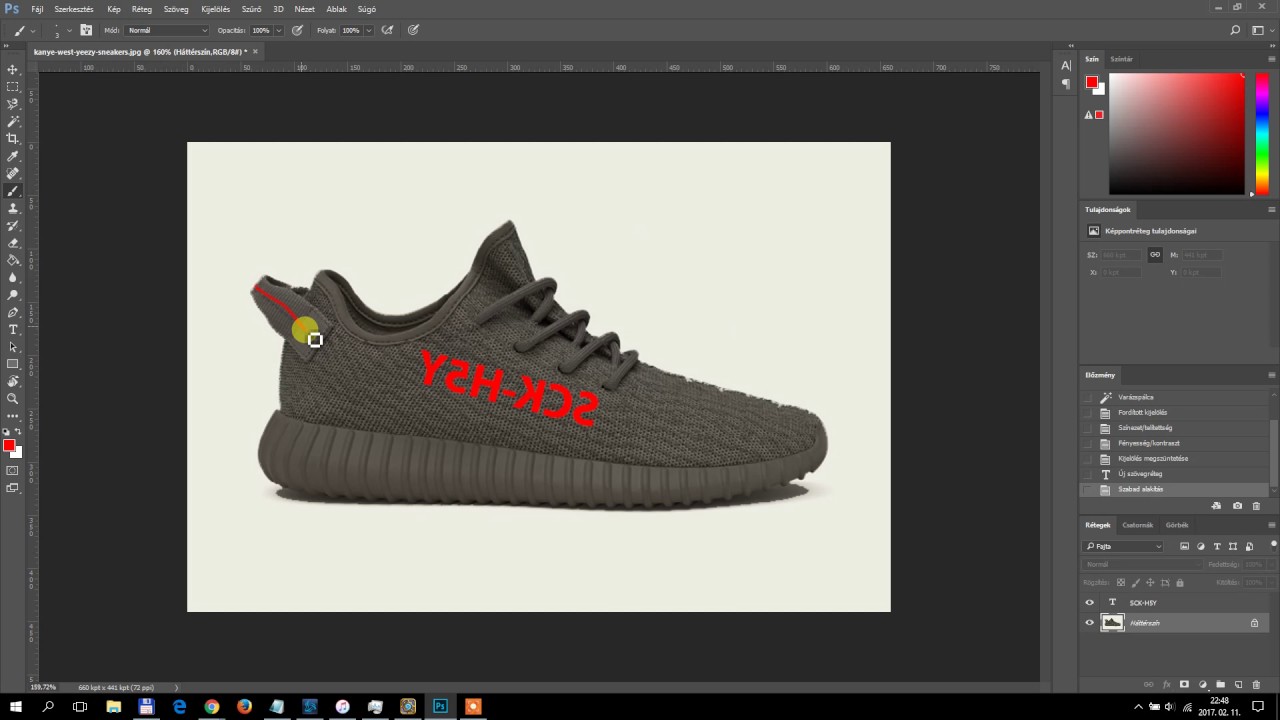Select the Rectangle shape tool

(13, 364)
